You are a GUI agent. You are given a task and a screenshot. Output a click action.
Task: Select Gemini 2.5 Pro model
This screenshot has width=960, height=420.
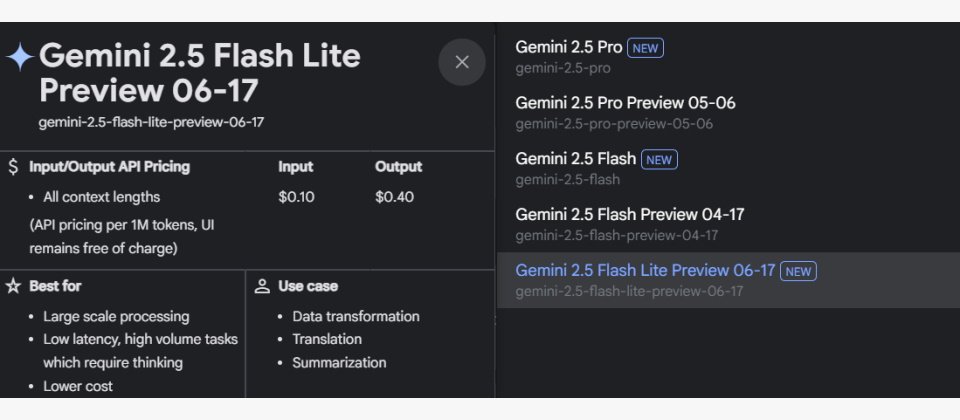568,47
